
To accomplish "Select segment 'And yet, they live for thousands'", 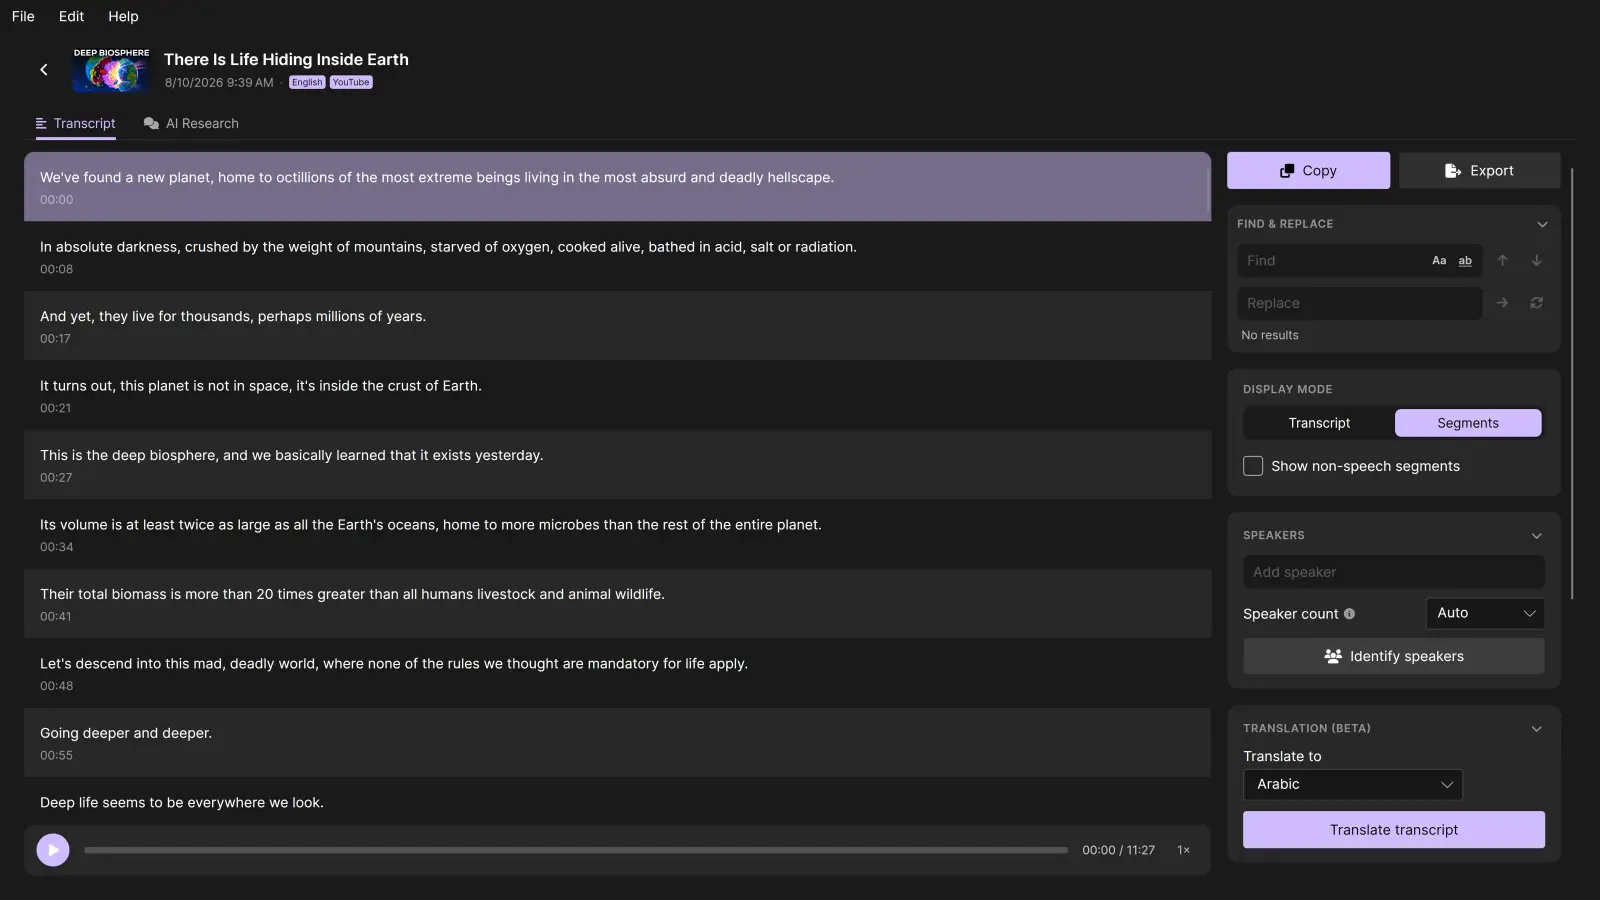I will pos(617,326).
